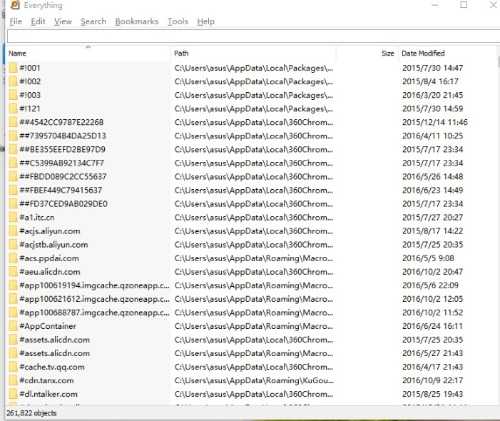Click the ##FBDD089C2CC55637 folder icon

[x=13, y=177]
